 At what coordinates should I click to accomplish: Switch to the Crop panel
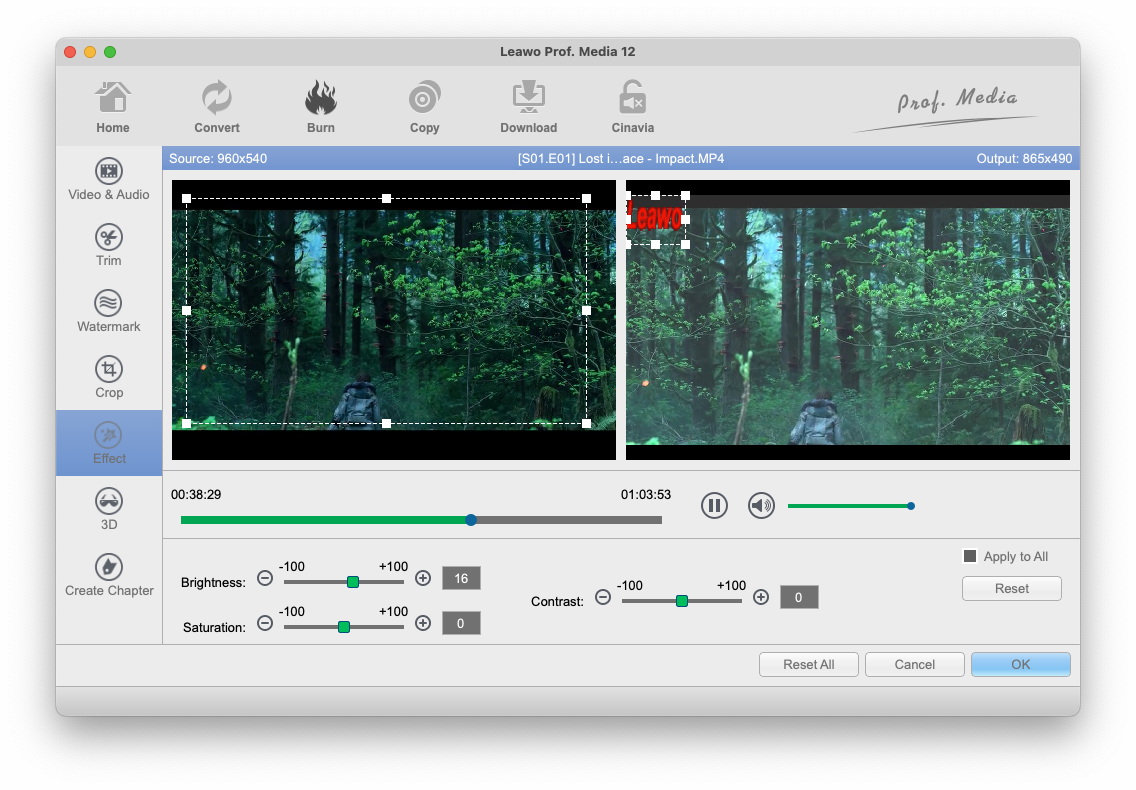(x=109, y=377)
